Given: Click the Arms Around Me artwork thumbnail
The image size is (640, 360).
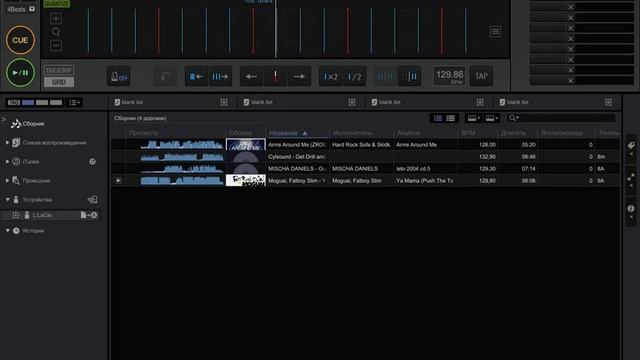Looking at the screenshot, I should pos(246,144).
